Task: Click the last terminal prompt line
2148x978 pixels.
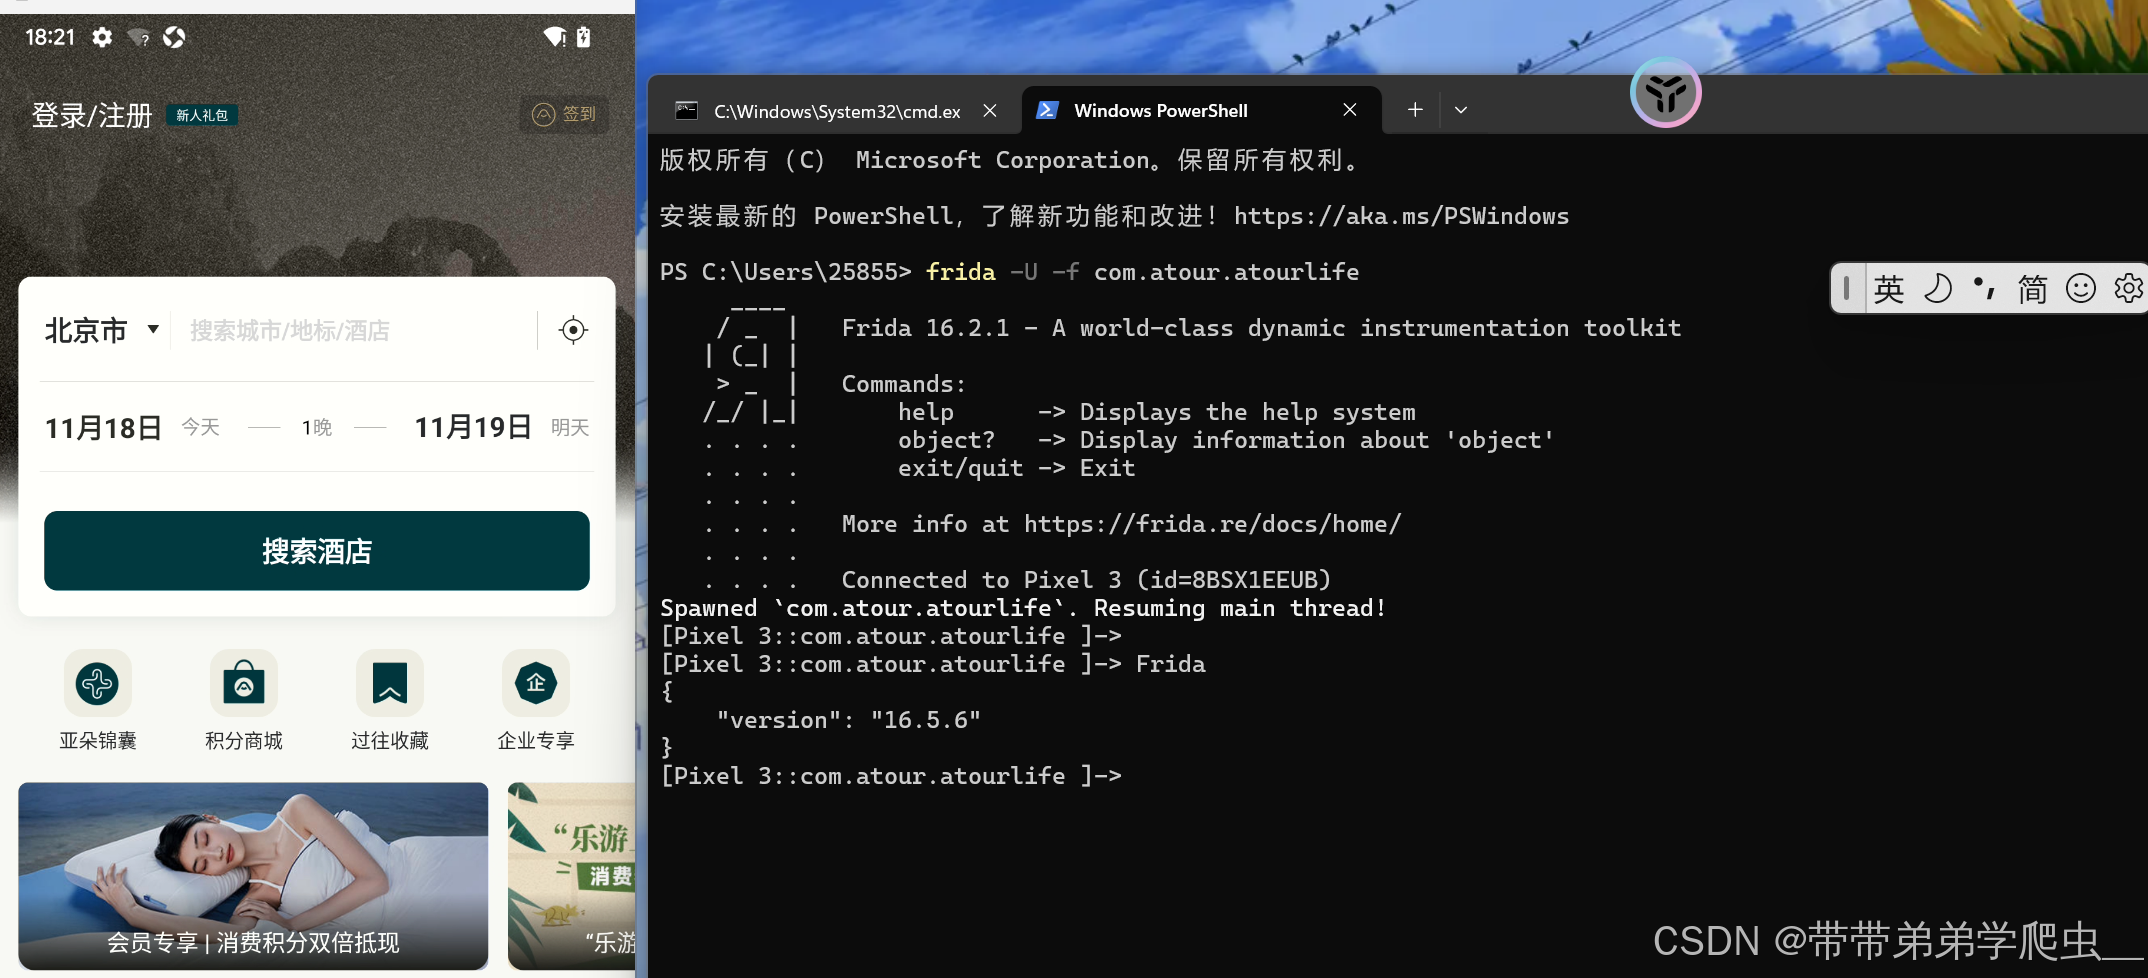Action: click(891, 776)
